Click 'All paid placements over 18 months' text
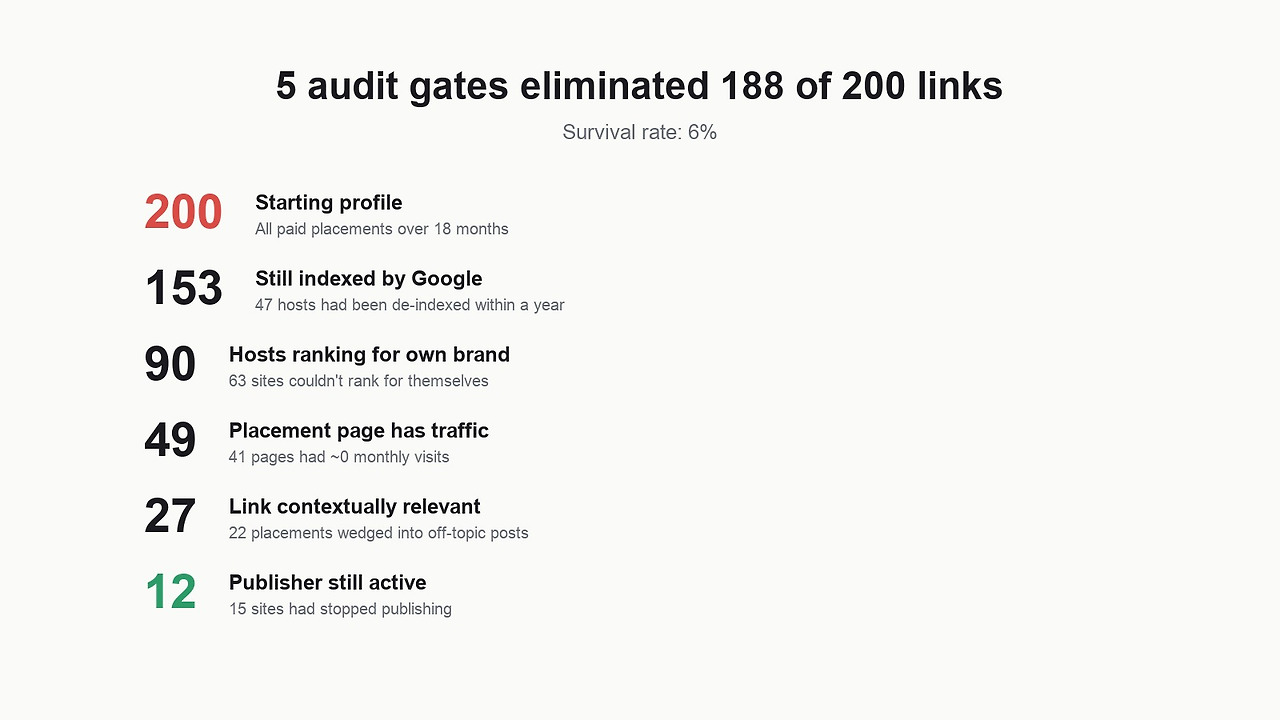 click(381, 229)
